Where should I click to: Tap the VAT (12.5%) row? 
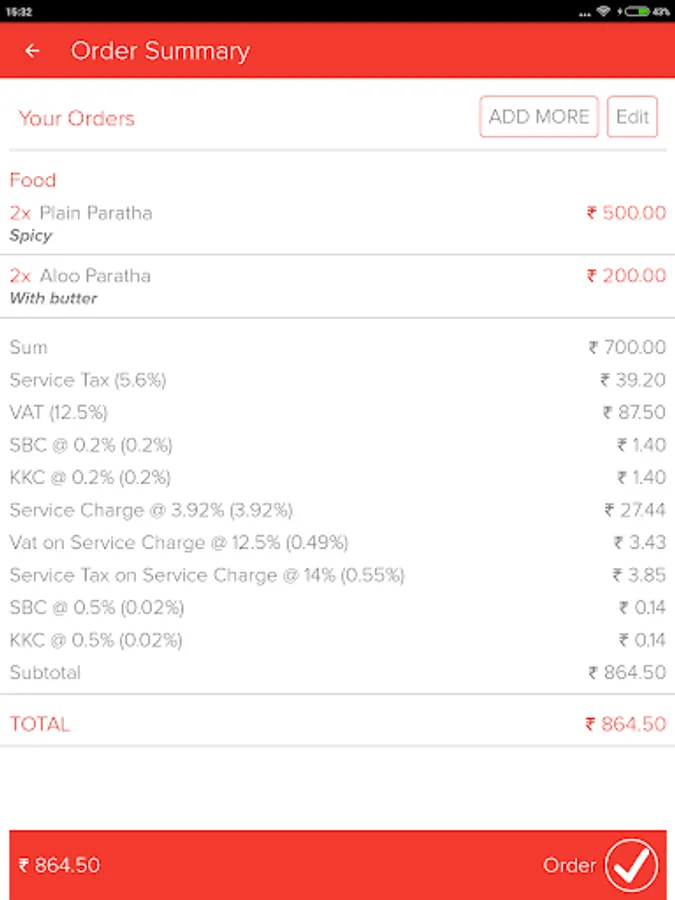(338, 412)
